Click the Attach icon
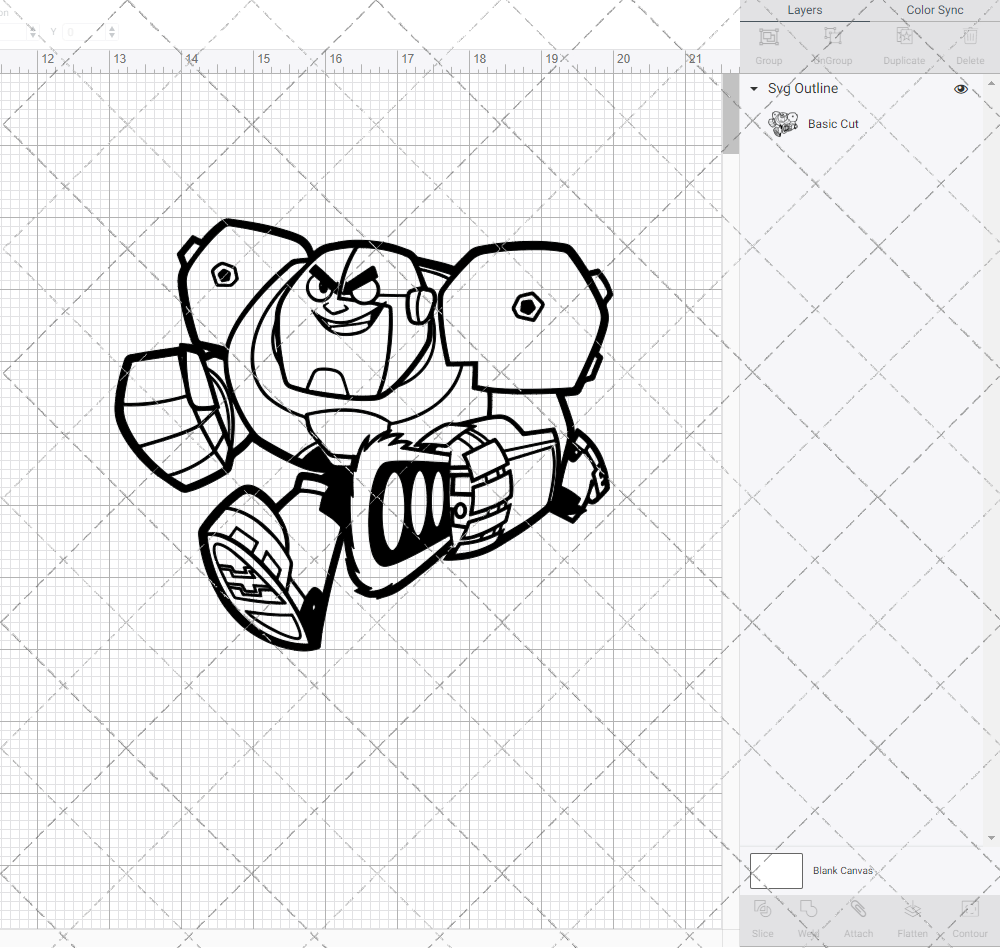Viewport: 1000px width, 948px height. [x=858, y=918]
